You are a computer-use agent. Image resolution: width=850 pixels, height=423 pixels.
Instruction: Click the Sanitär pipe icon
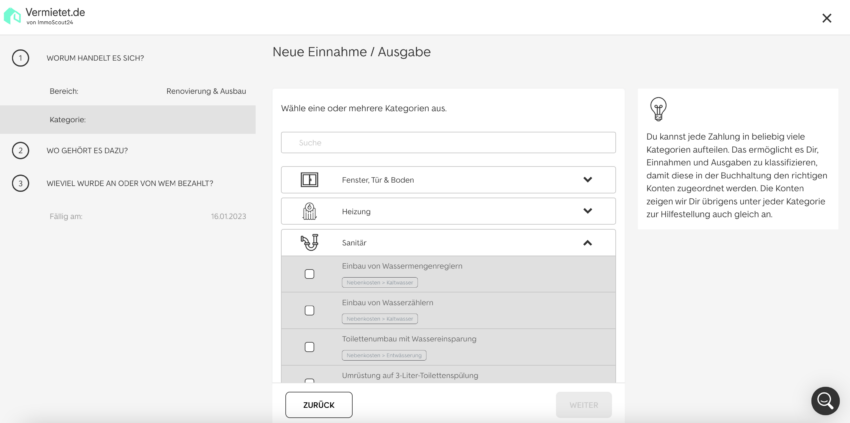pos(309,242)
